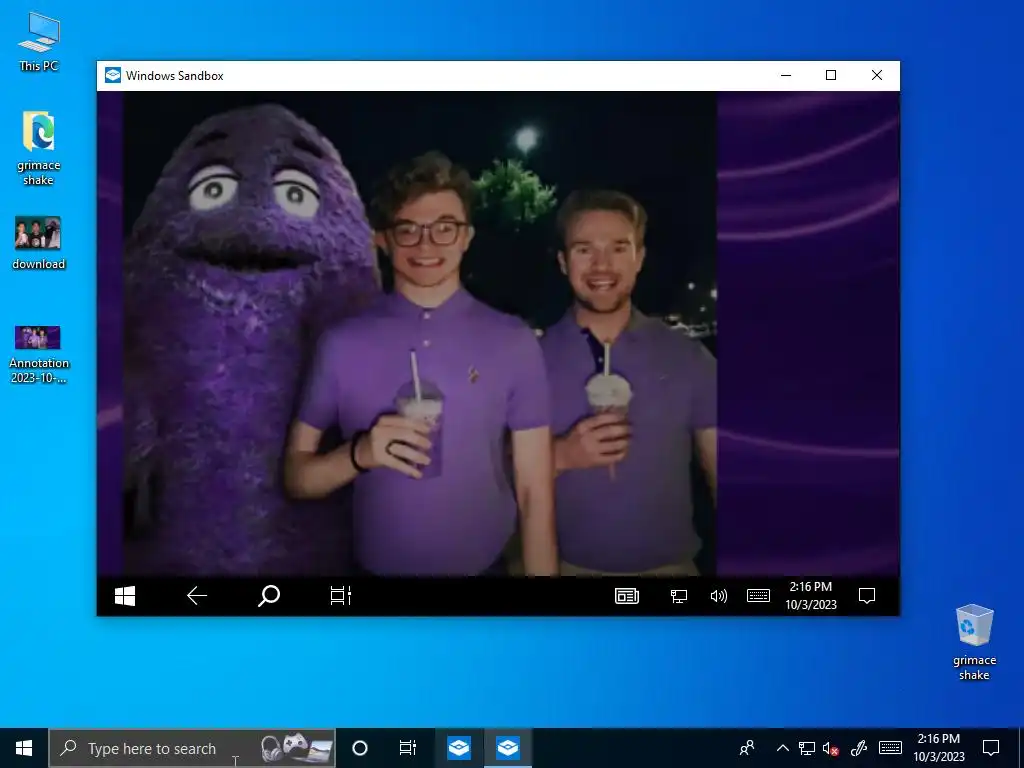The image size is (1024, 768).
Task: Open touch keyboard in Sandbox taskbar
Action: click(758, 596)
